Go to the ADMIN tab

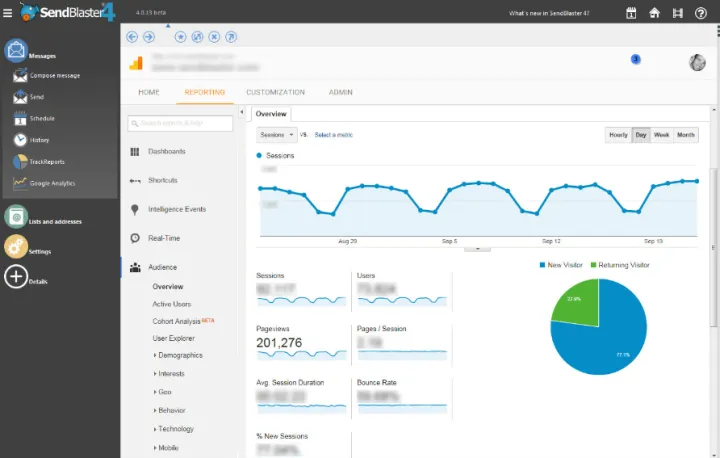pyautogui.click(x=340, y=92)
